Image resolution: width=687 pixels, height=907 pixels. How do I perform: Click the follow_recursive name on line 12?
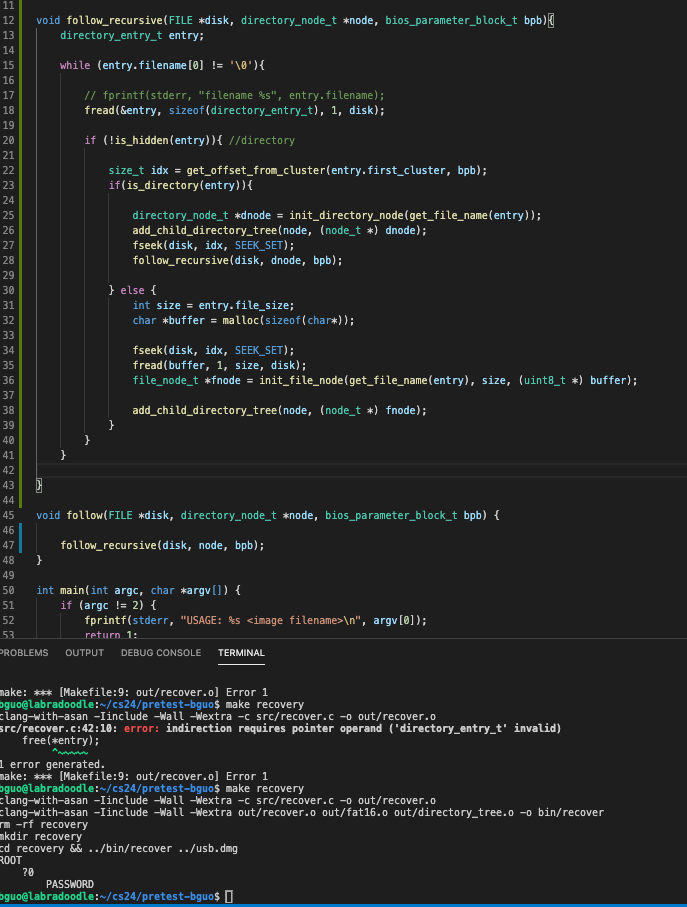111,20
